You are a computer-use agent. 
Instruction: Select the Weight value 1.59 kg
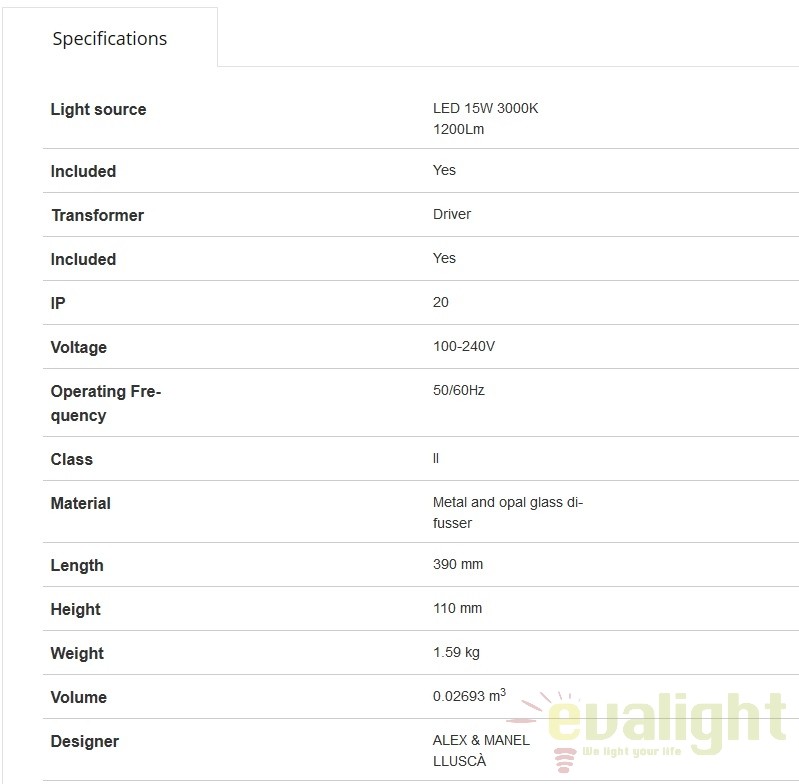point(456,652)
